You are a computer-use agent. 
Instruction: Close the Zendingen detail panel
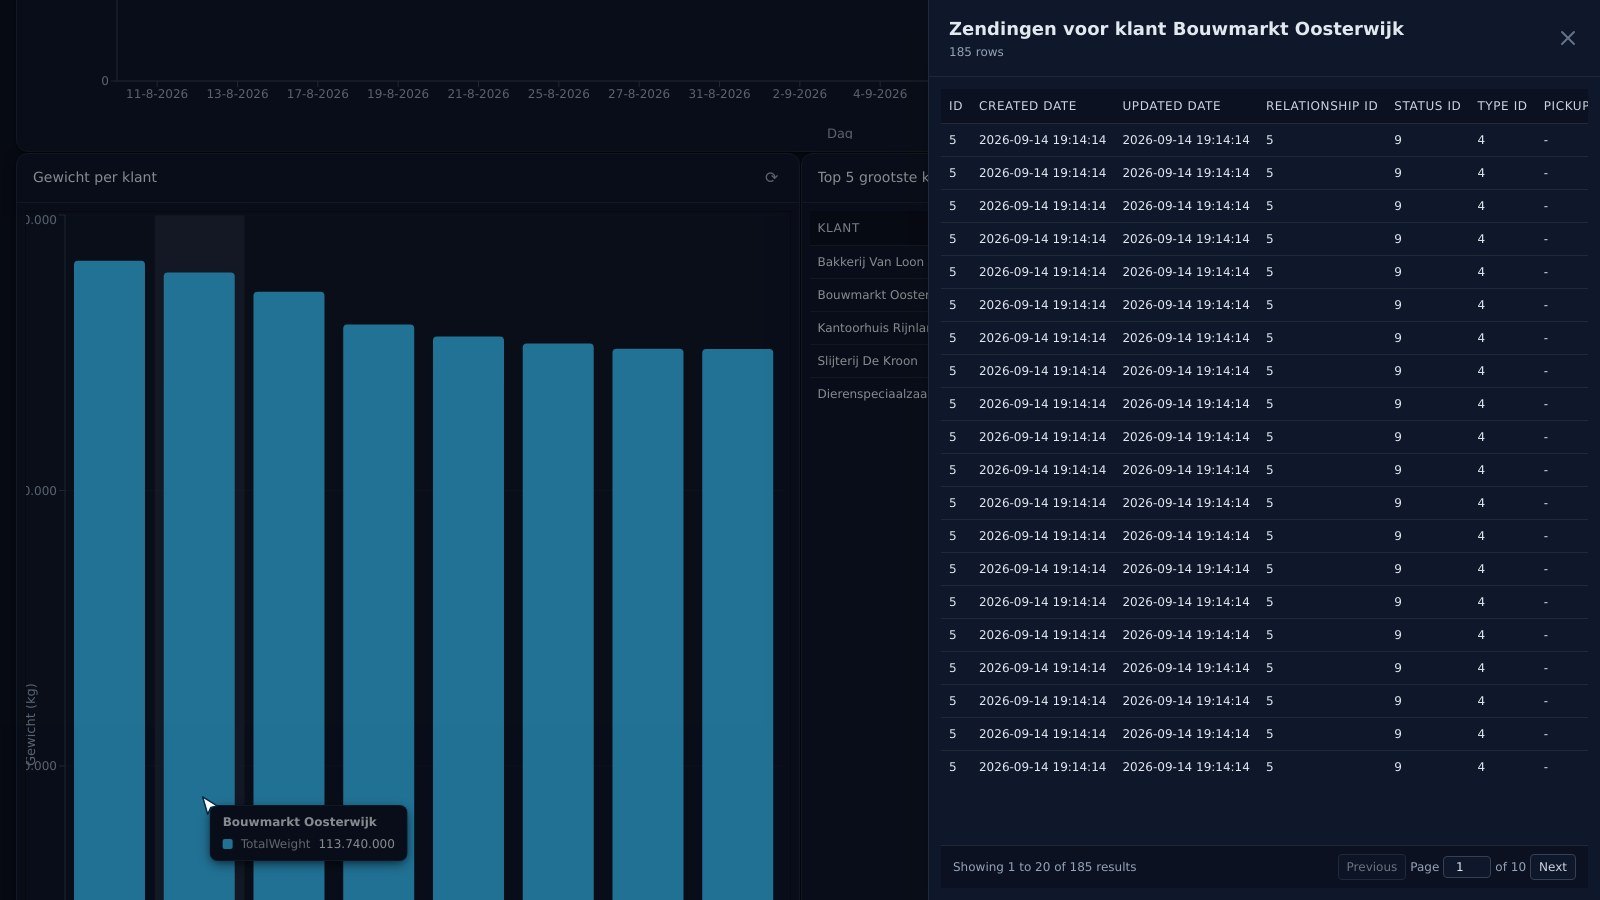click(1567, 38)
